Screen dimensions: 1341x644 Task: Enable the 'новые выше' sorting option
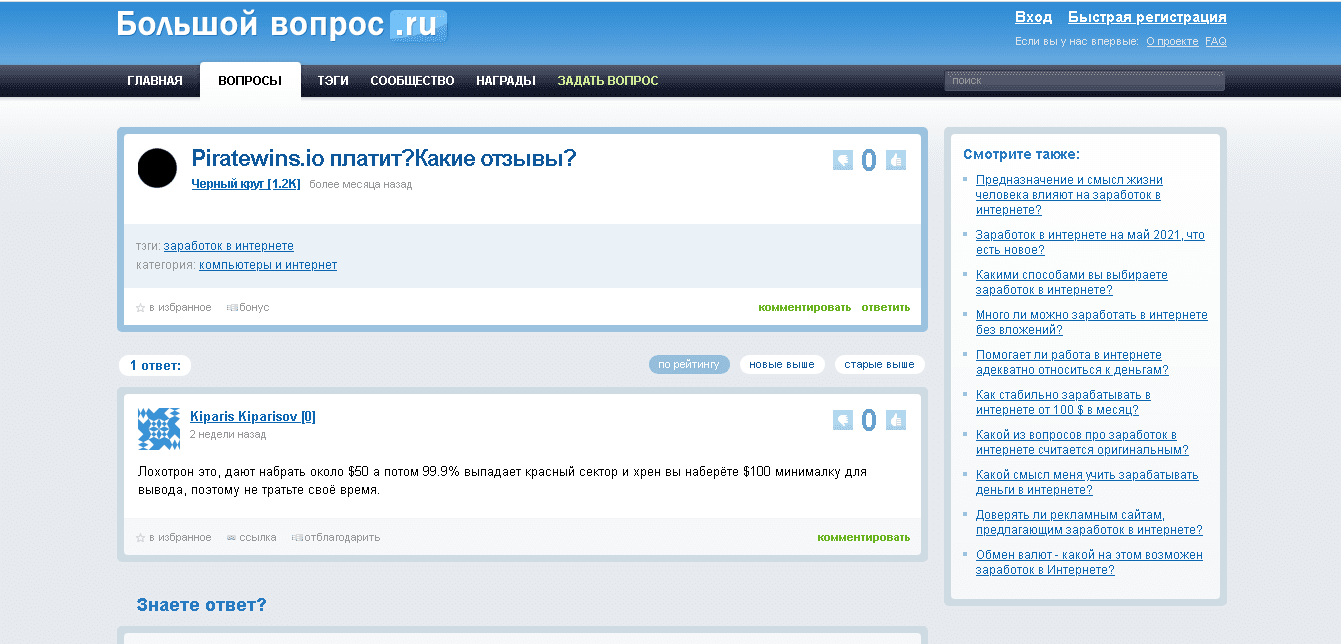pos(782,364)
